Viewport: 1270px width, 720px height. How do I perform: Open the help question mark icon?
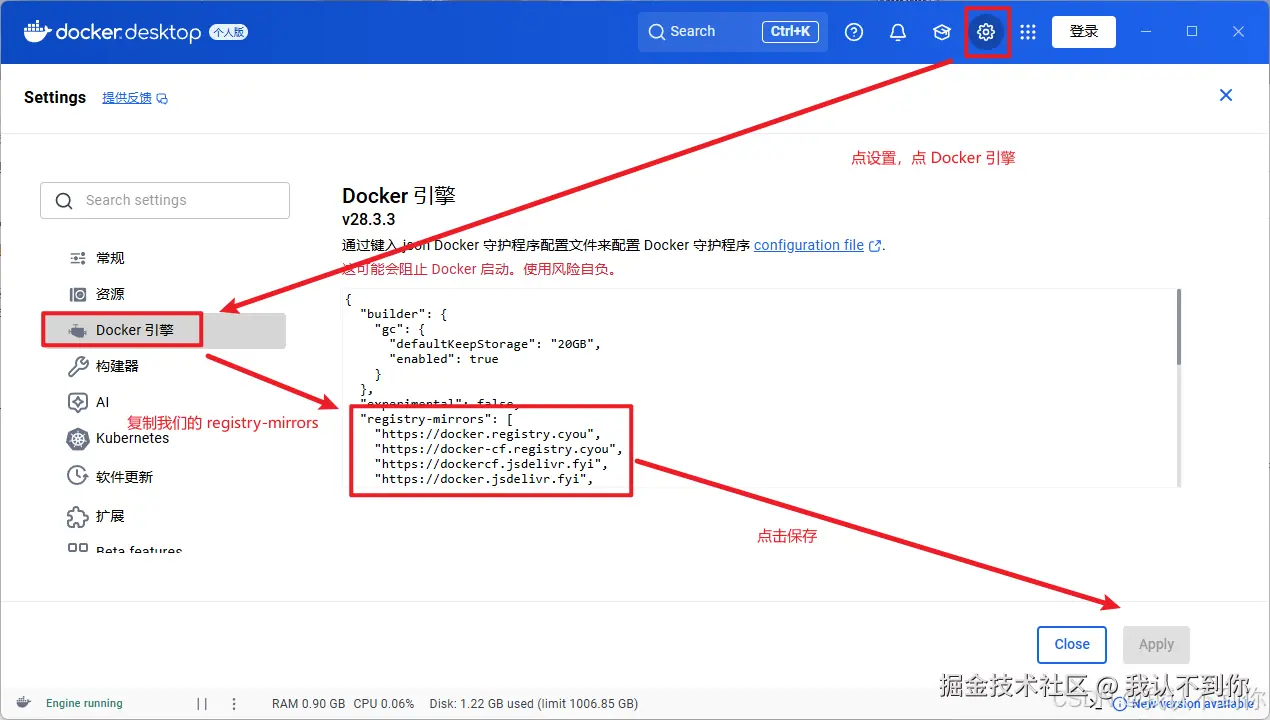pyautogui.click(x=854, y=32)
